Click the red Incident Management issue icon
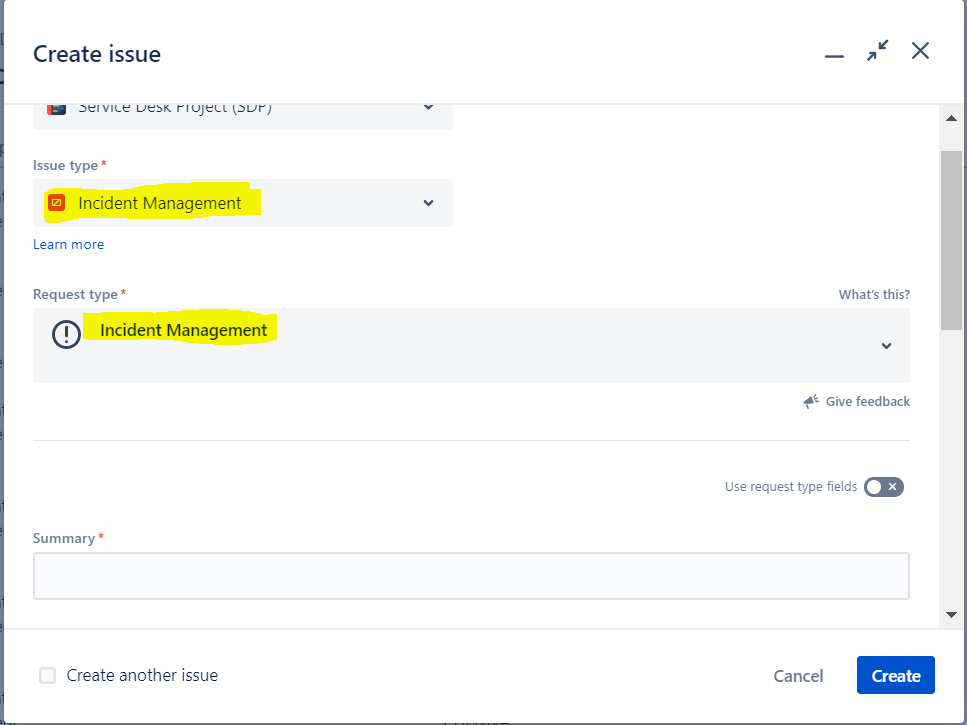The width and height of the screenshot is (967, 725). [x=57, y=202]
